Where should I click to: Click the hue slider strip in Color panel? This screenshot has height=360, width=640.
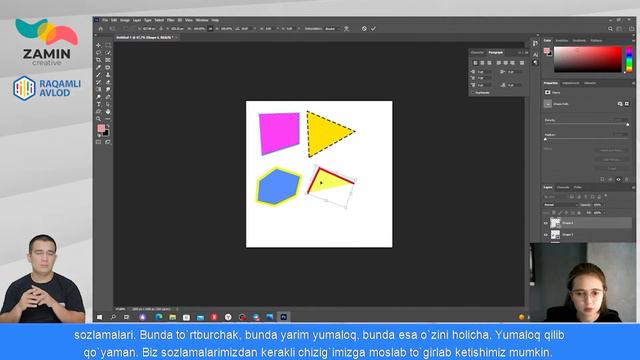tap(629, 60)
